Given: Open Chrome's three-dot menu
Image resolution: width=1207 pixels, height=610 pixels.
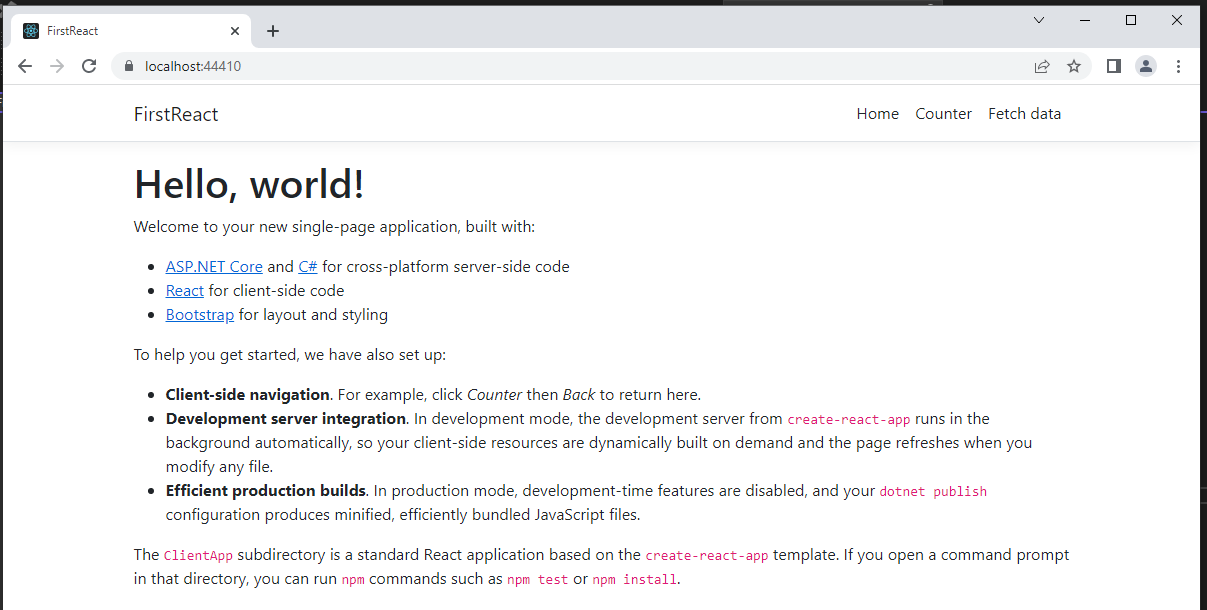Looking at the screenshot, I should [x=1178, y=66].
